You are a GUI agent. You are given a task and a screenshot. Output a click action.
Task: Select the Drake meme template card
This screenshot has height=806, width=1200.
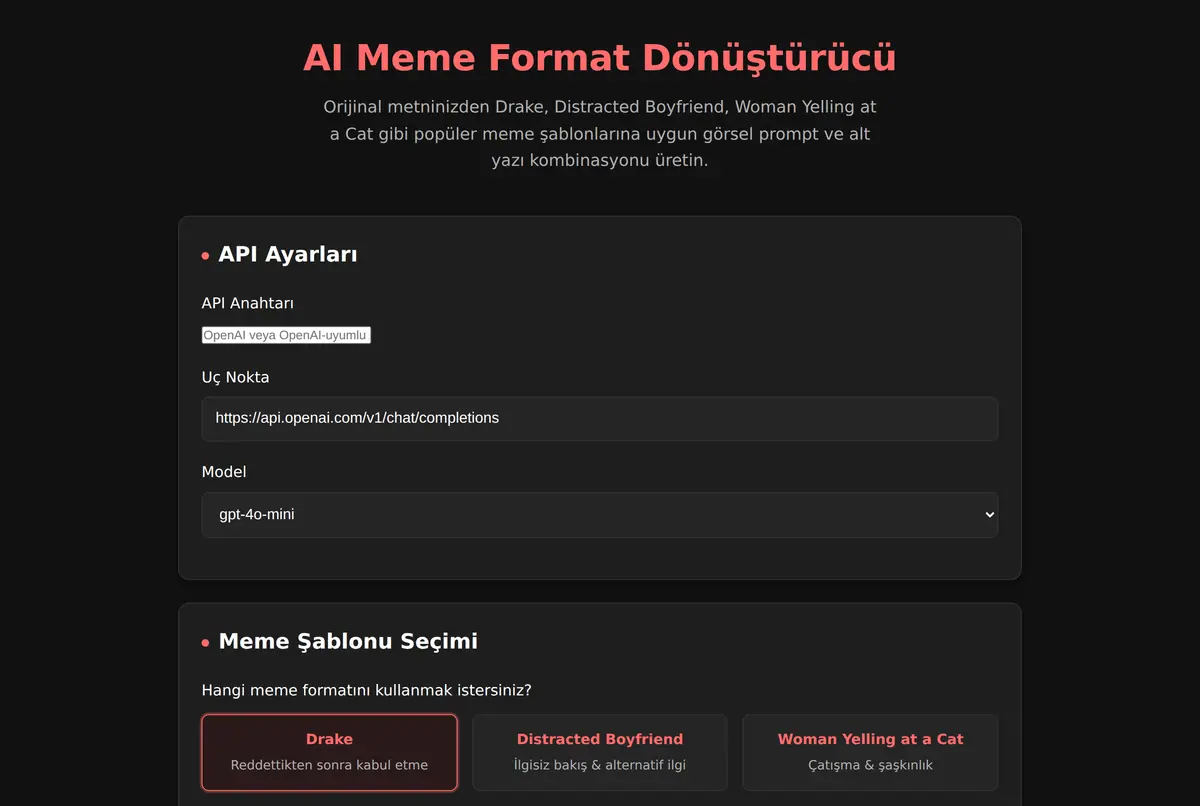(x=330, y=752)
